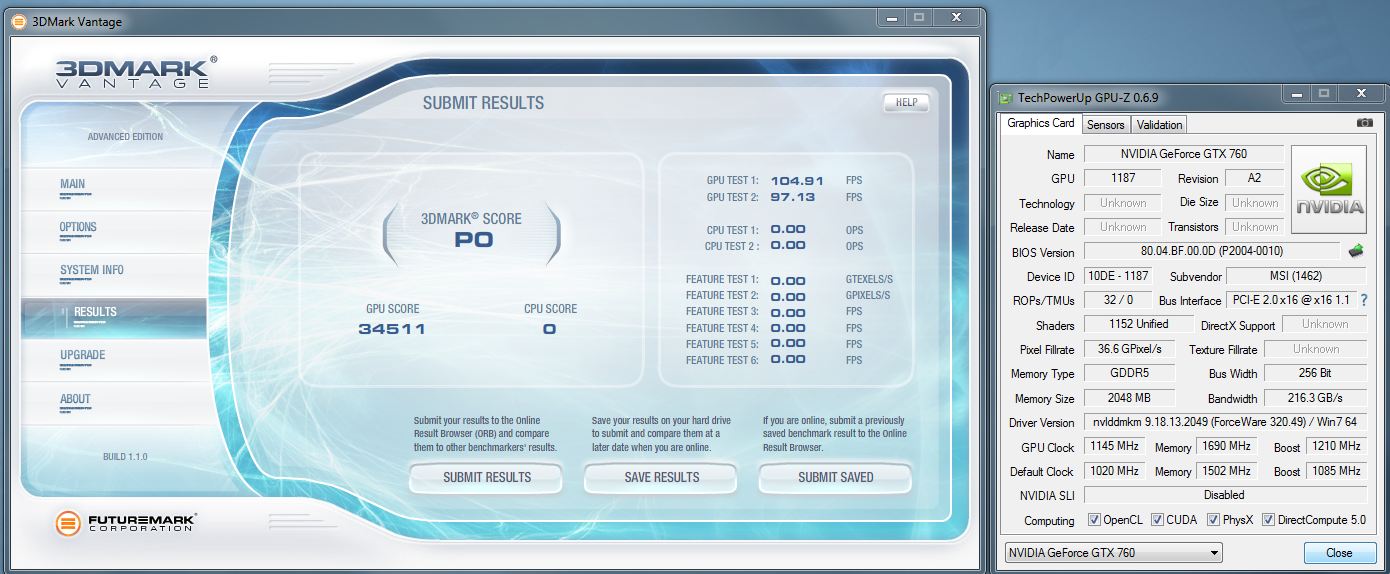Toggle the OpenCL checkbox
The width and height of the screenshot is (1390, 574).
(1094, 520)
